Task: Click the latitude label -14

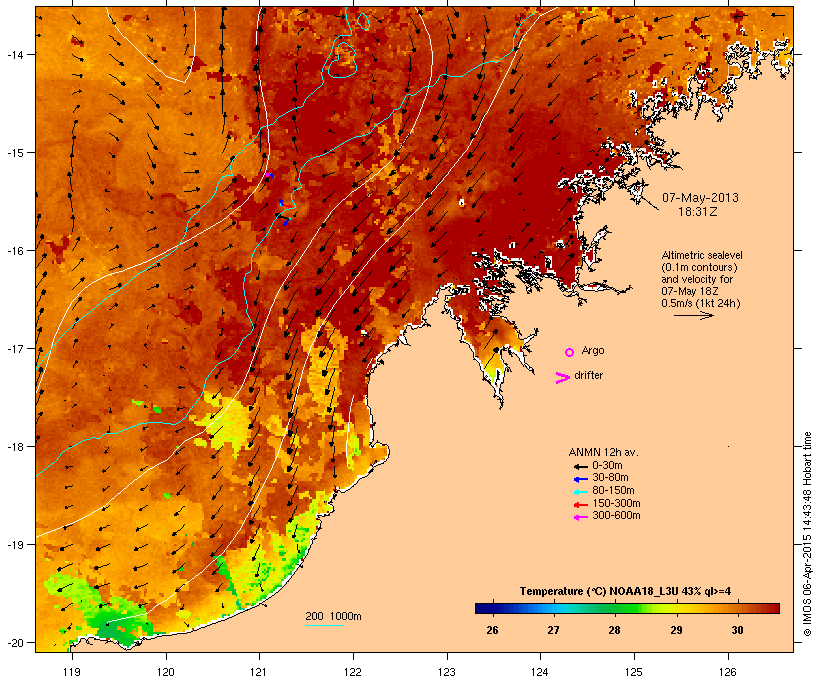Action: (14, 54)
